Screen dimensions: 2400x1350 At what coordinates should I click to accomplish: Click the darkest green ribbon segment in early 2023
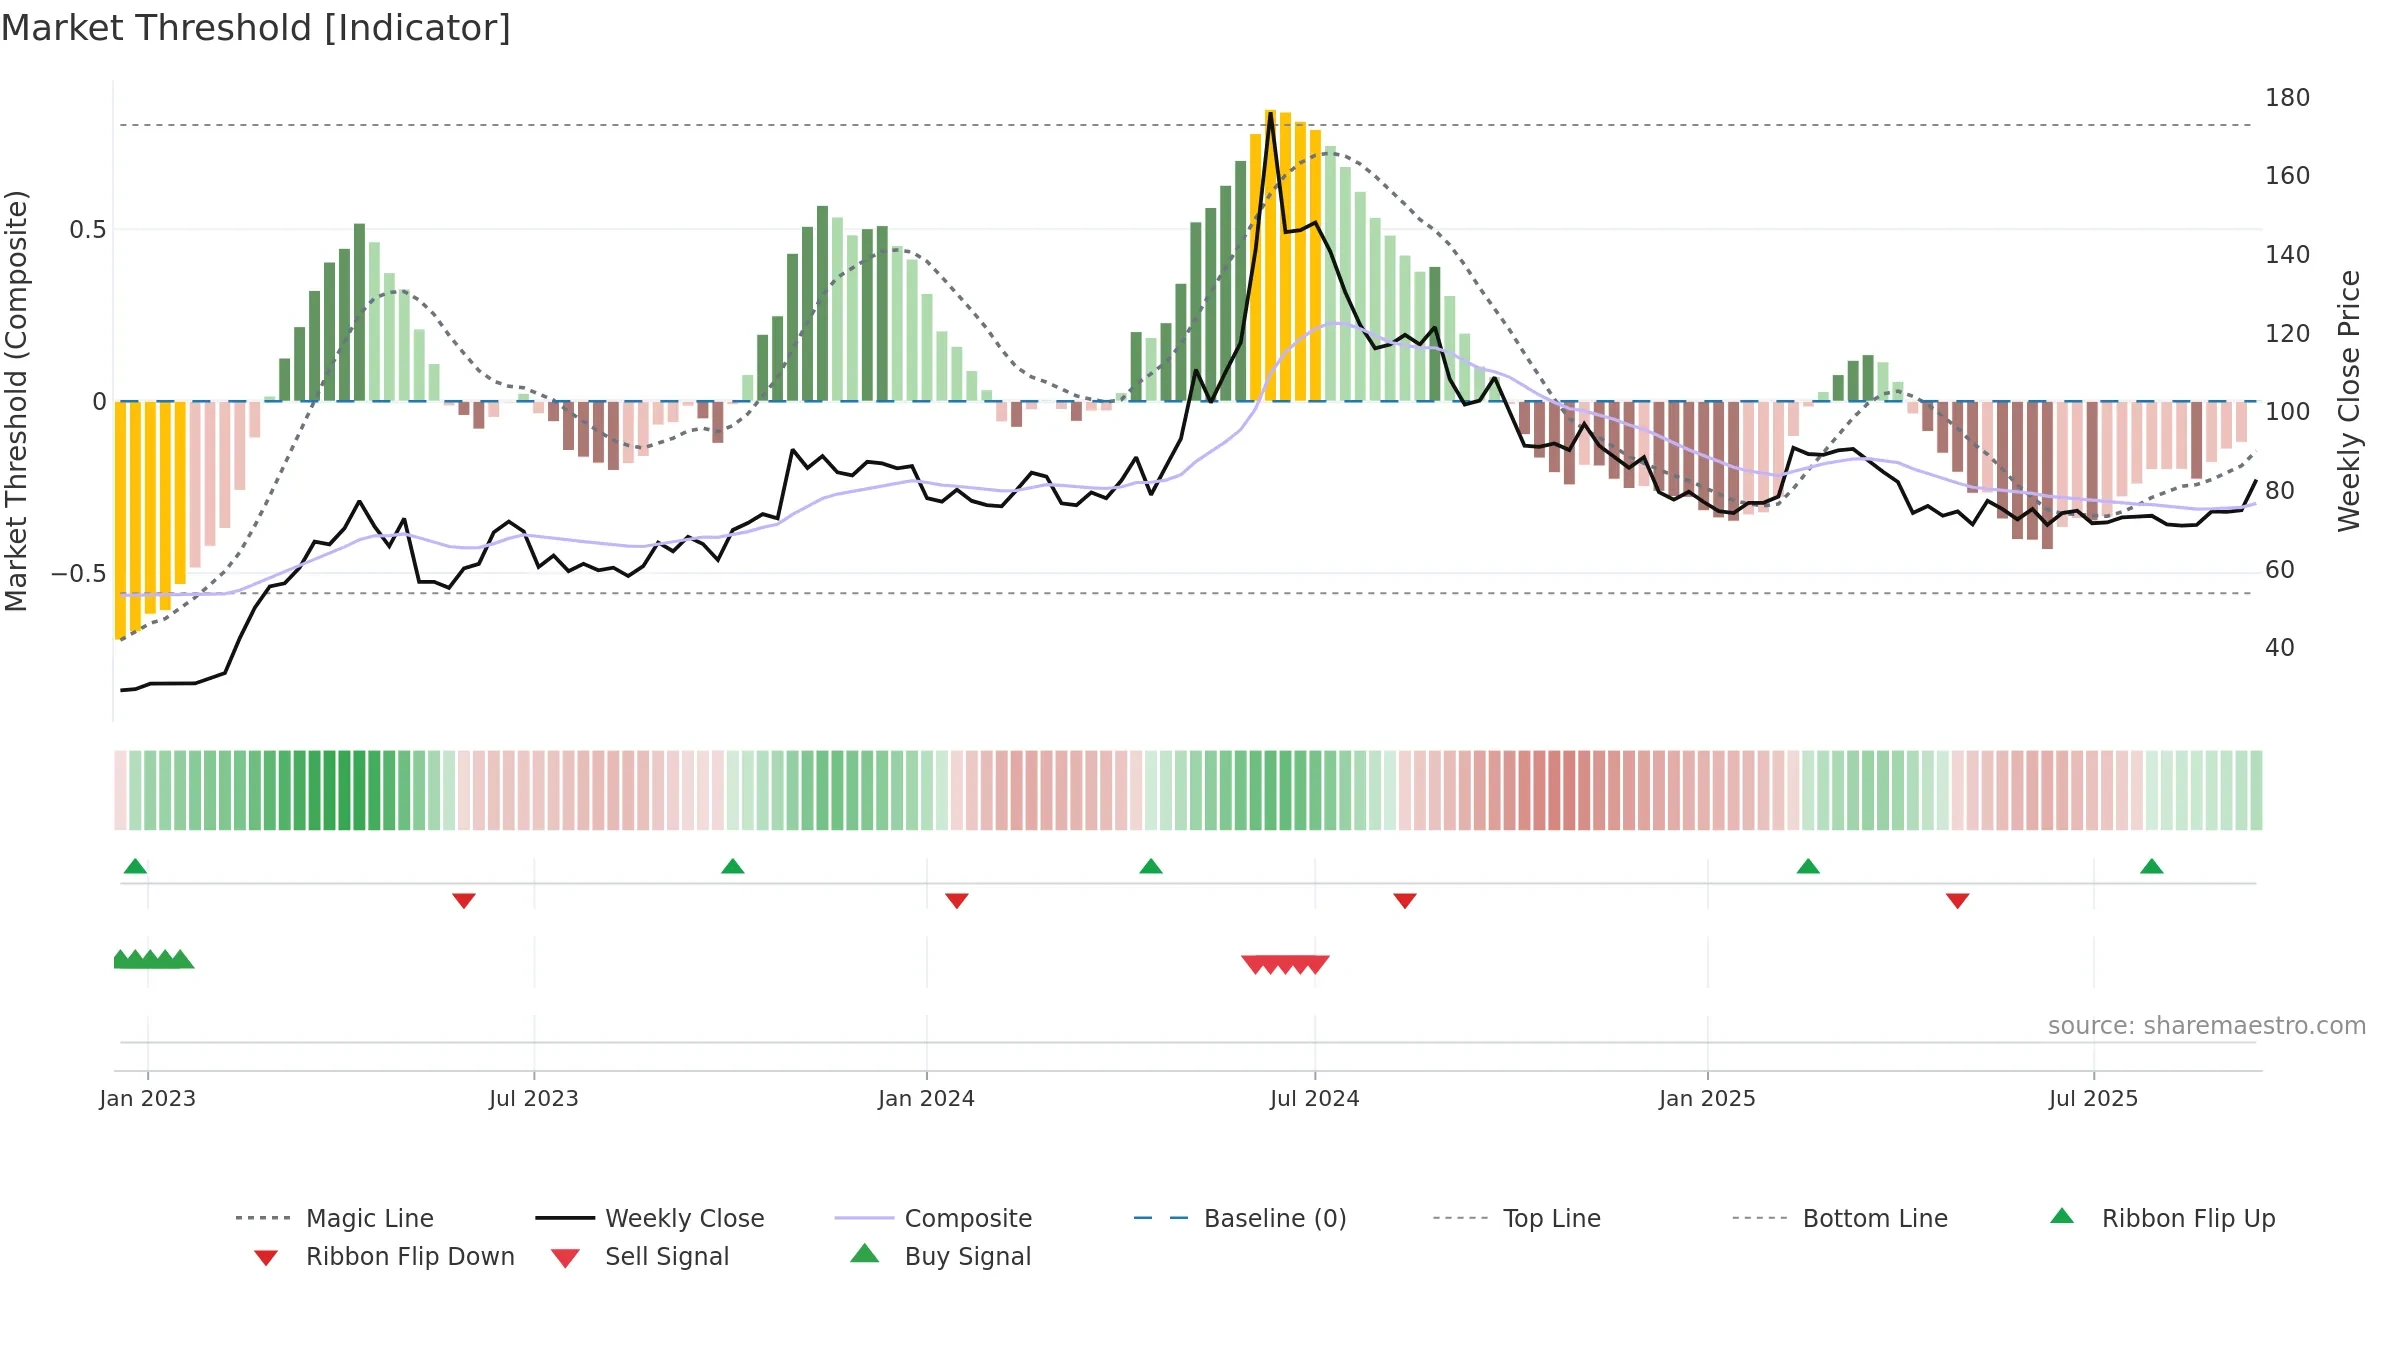point(344,790)
